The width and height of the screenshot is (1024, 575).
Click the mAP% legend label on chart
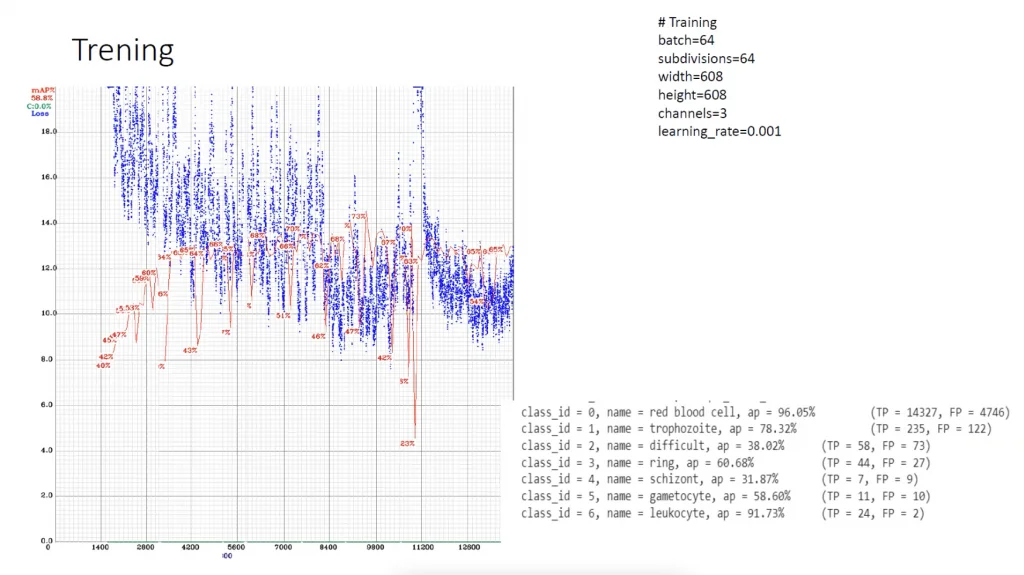[43, 90]
